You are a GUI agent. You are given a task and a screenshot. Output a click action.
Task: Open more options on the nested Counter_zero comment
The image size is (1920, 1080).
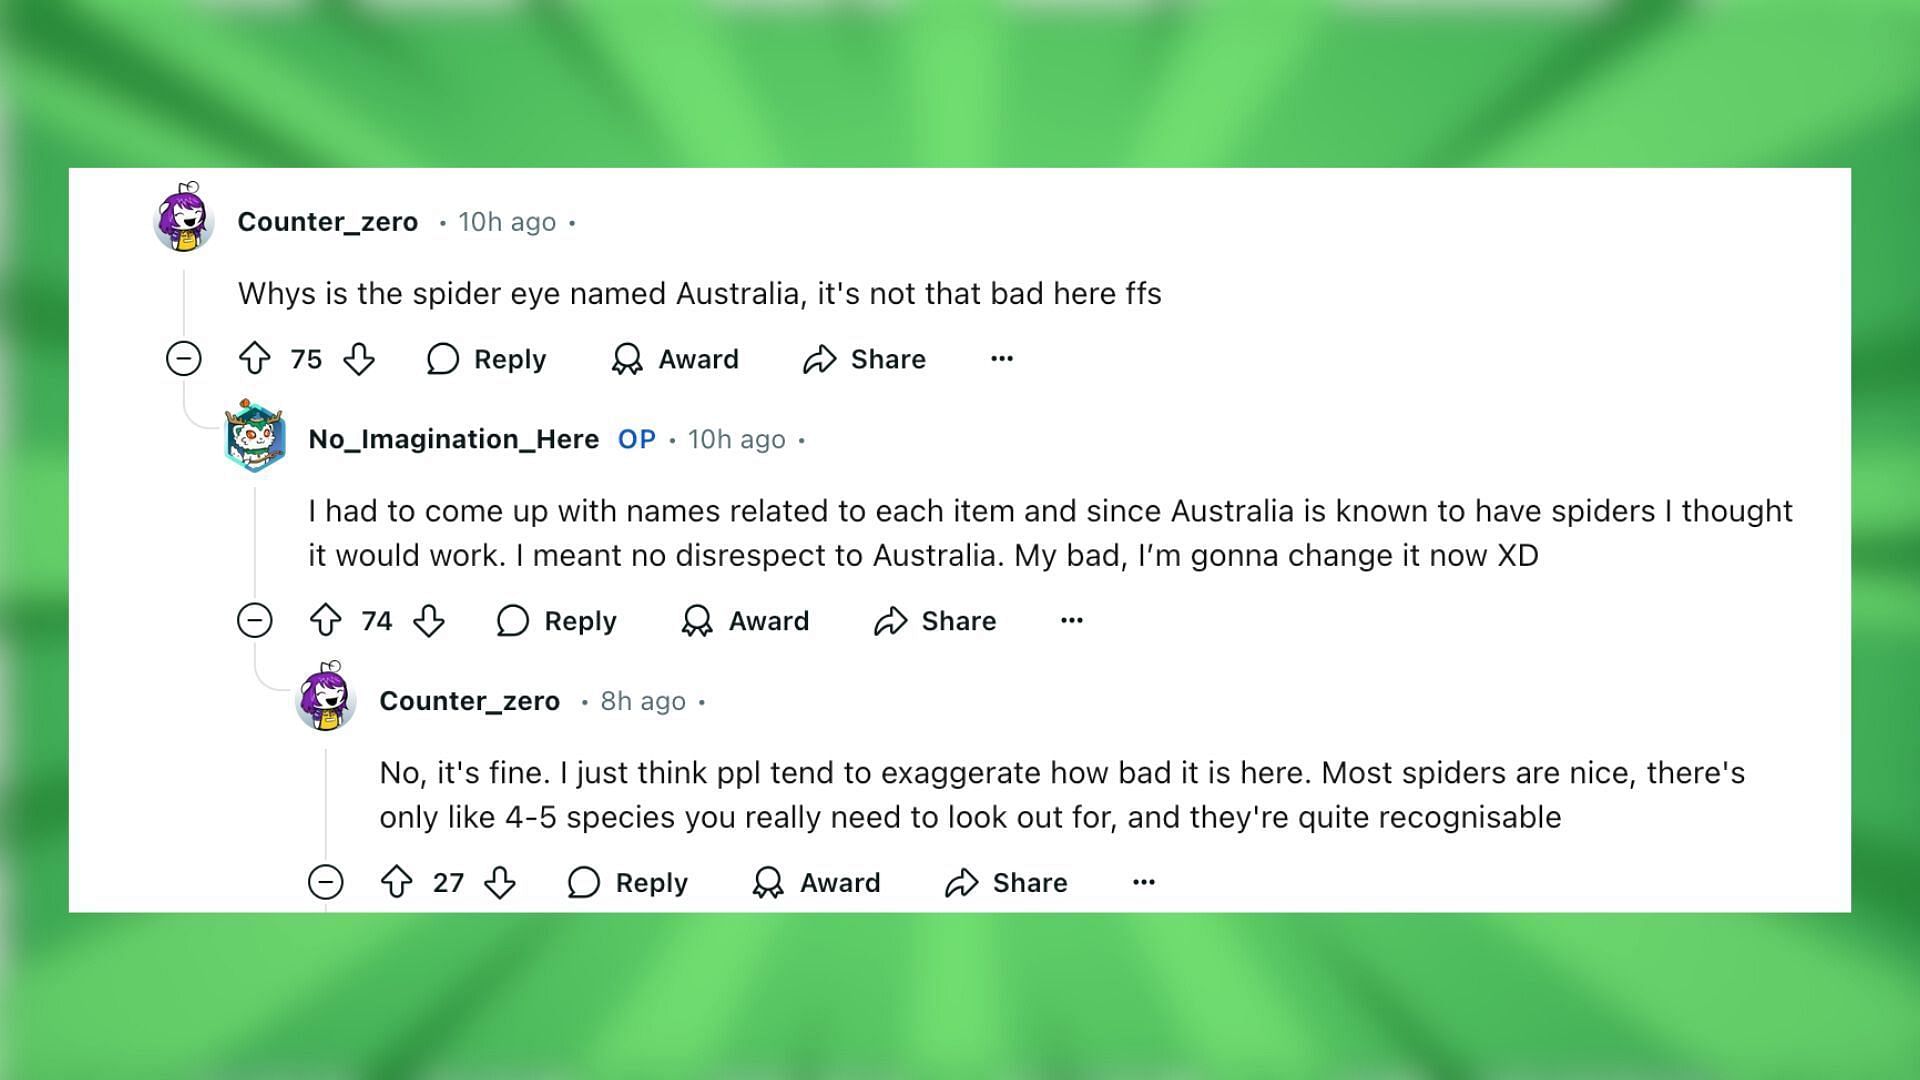1143,881
